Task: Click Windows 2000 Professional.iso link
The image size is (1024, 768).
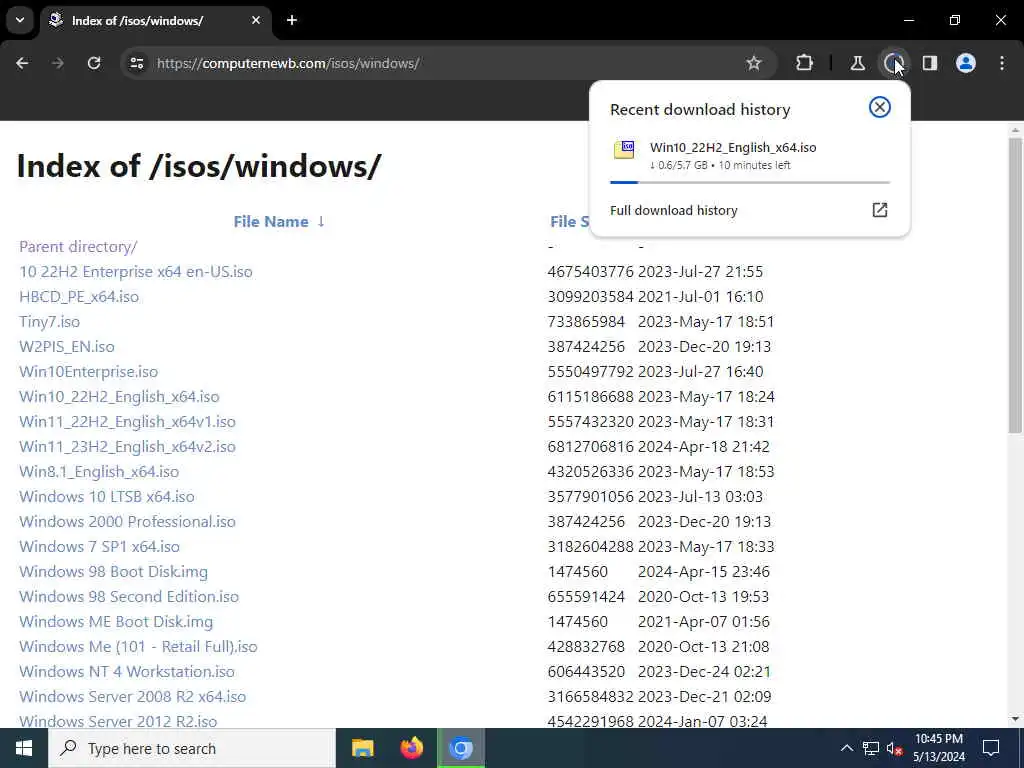Action: click(127, 522)
